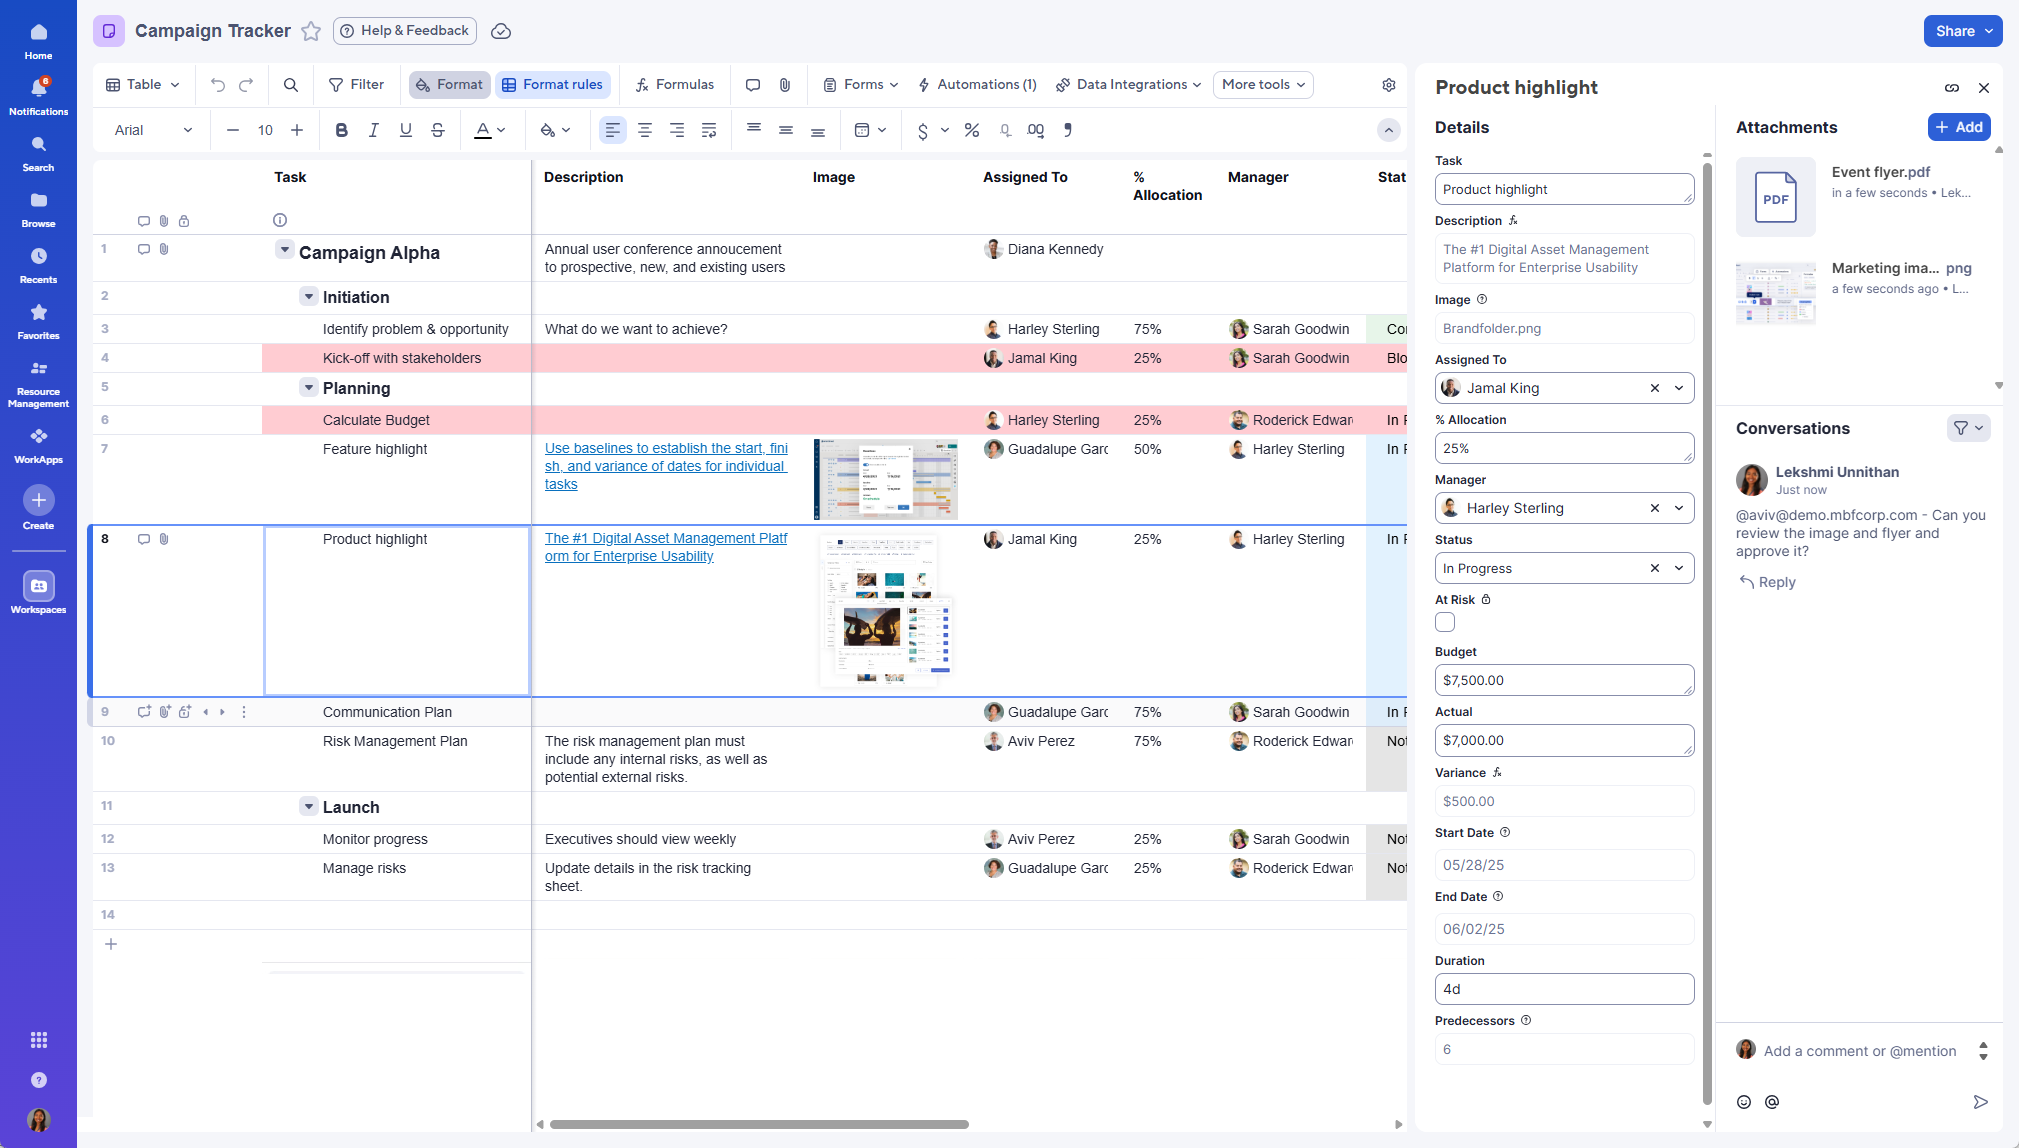Open the More tools menu

click(x=1262, y=84)
